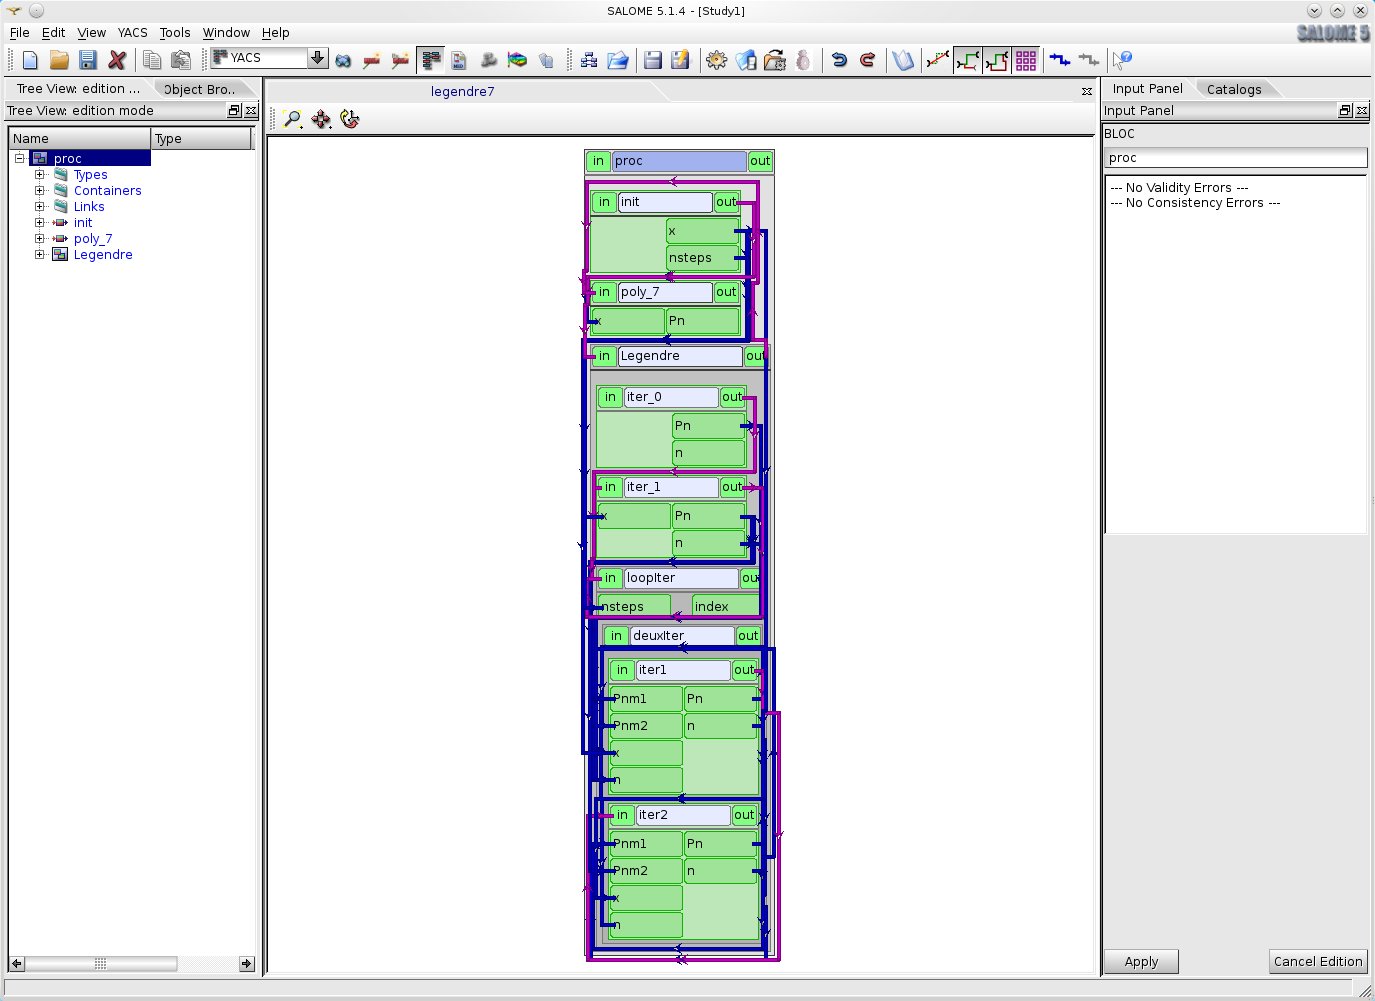Click the magnifier fit-all icon in view
The image size is (1375, 1001).
point(293,119)
